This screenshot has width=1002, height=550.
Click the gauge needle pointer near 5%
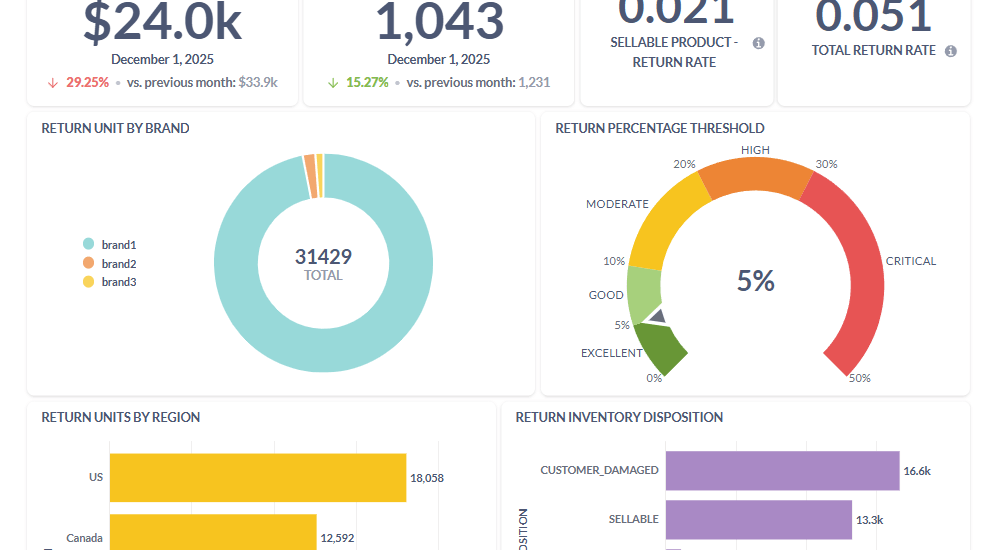tap(656, 317)
